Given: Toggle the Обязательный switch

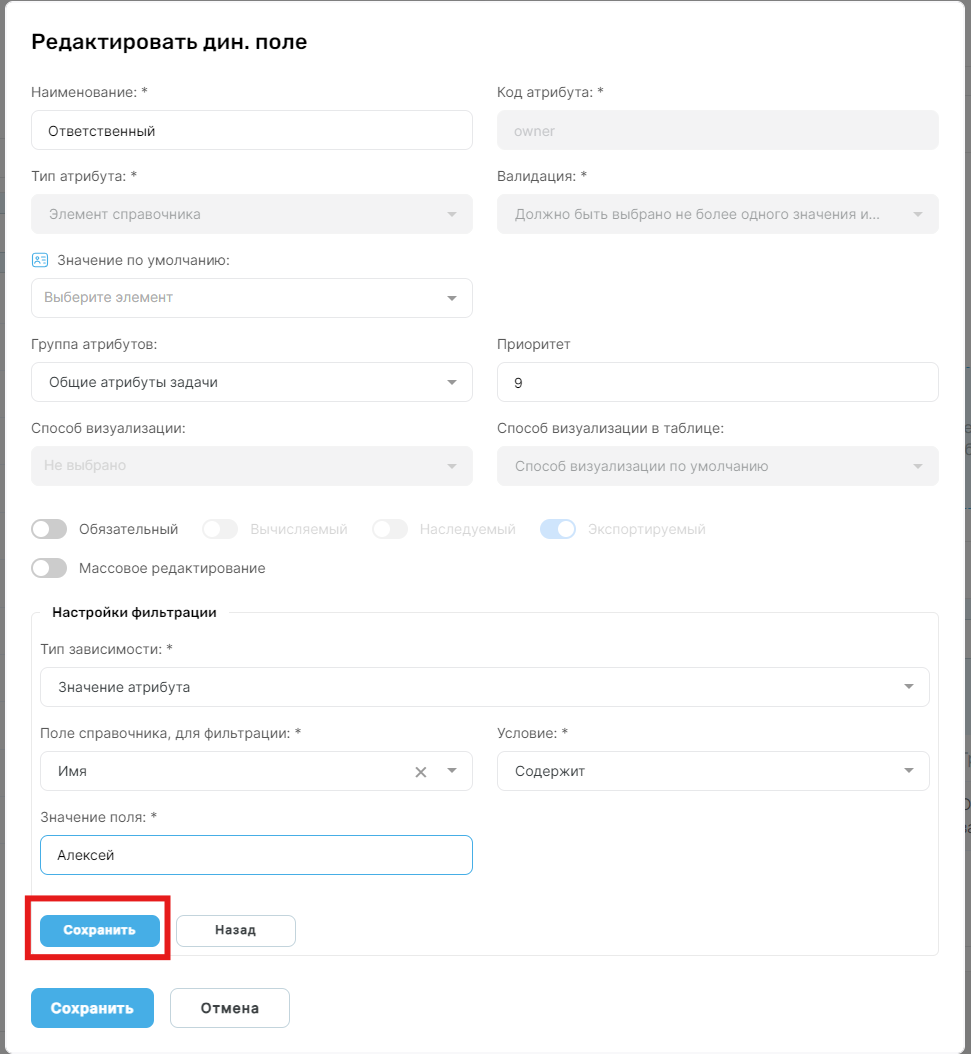Looking at the screenshot, I should (49, 529).
